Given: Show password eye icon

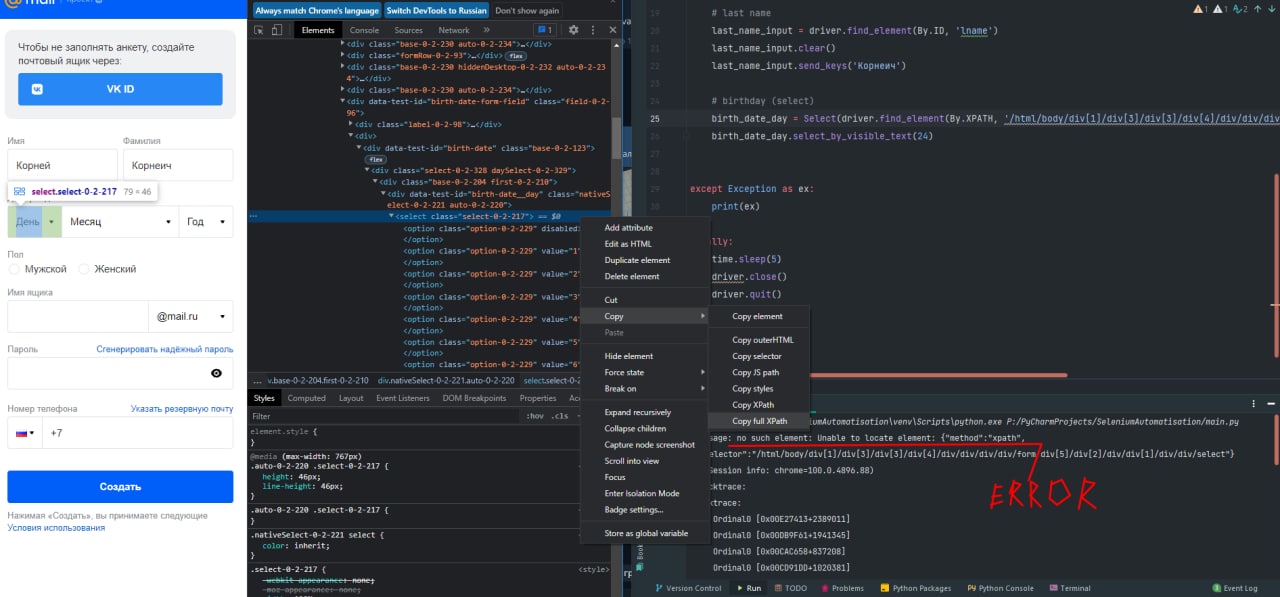Looking at the screenshot, I should (217, 373).
